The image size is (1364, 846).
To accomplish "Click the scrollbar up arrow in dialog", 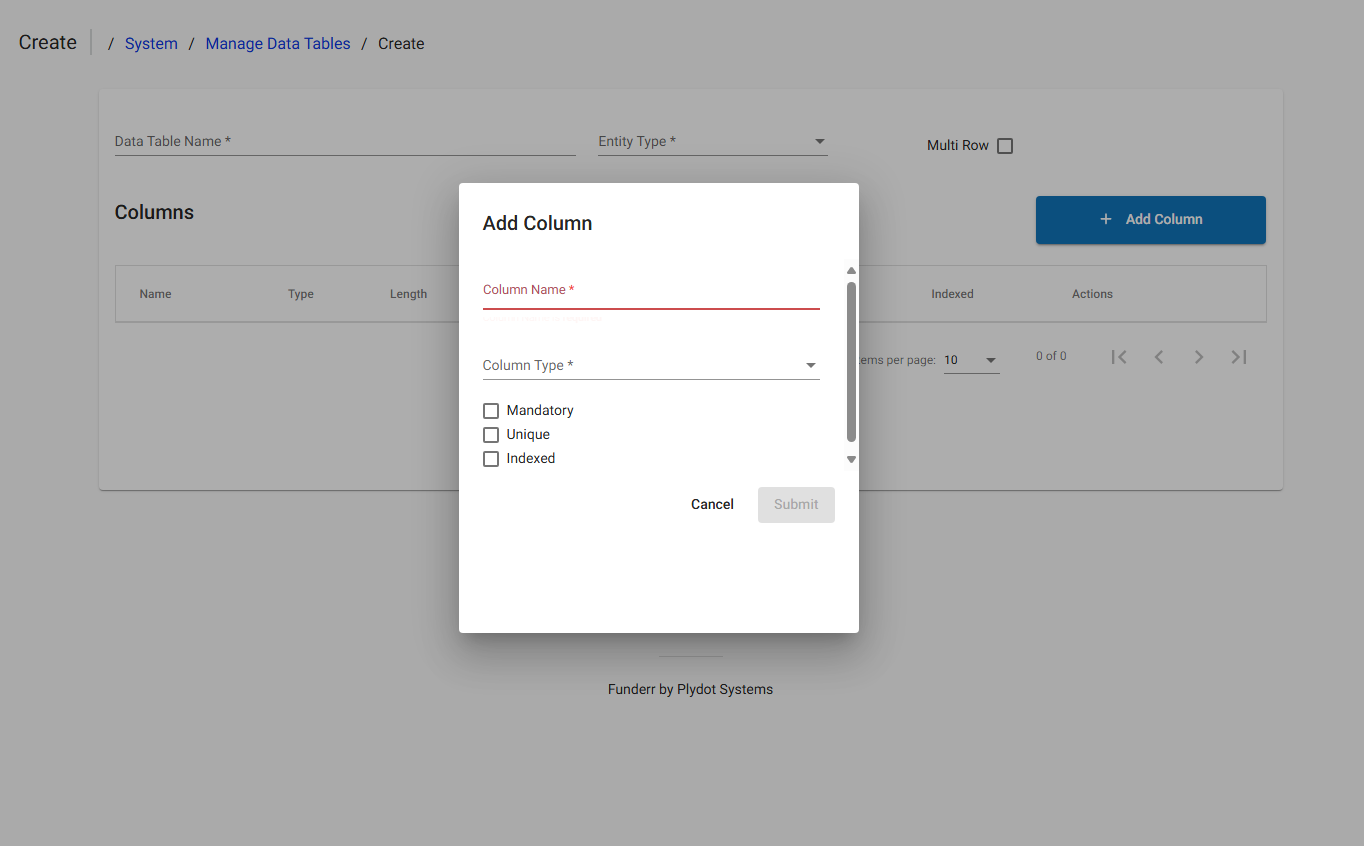I will (851, 270).
